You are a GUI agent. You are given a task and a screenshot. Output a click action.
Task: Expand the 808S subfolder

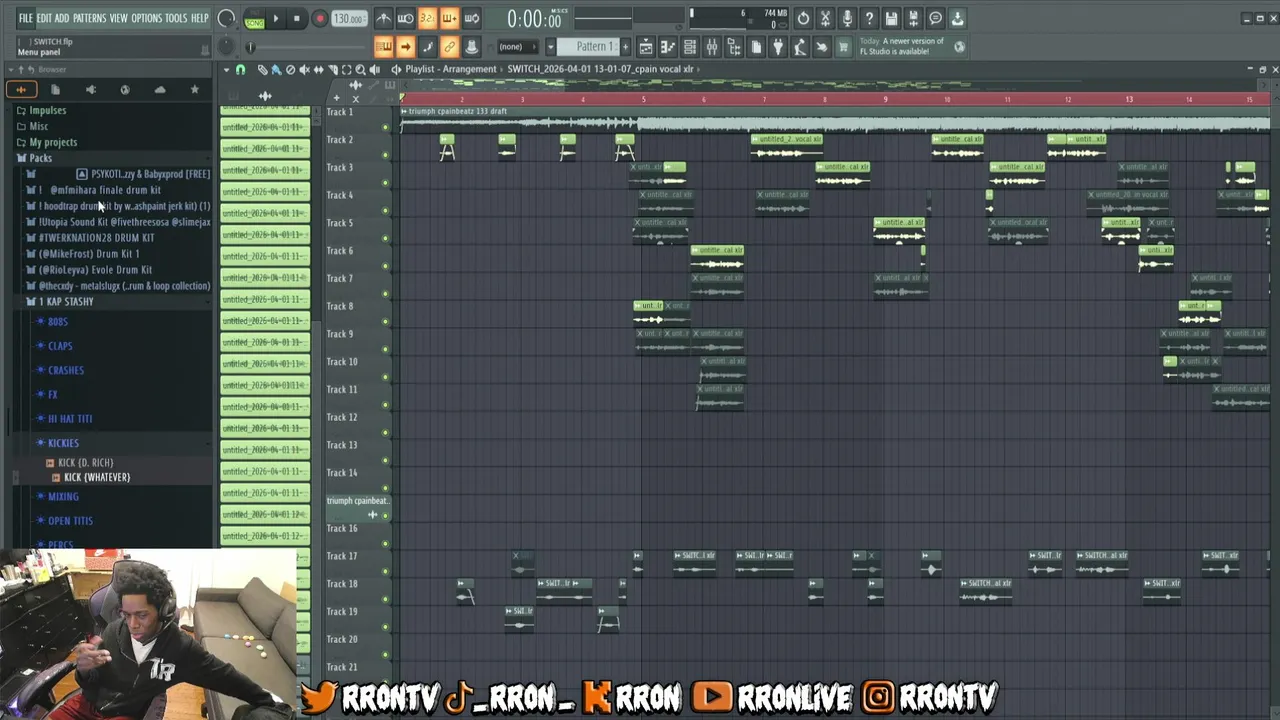pyautogui.click(x=58, y=322)
